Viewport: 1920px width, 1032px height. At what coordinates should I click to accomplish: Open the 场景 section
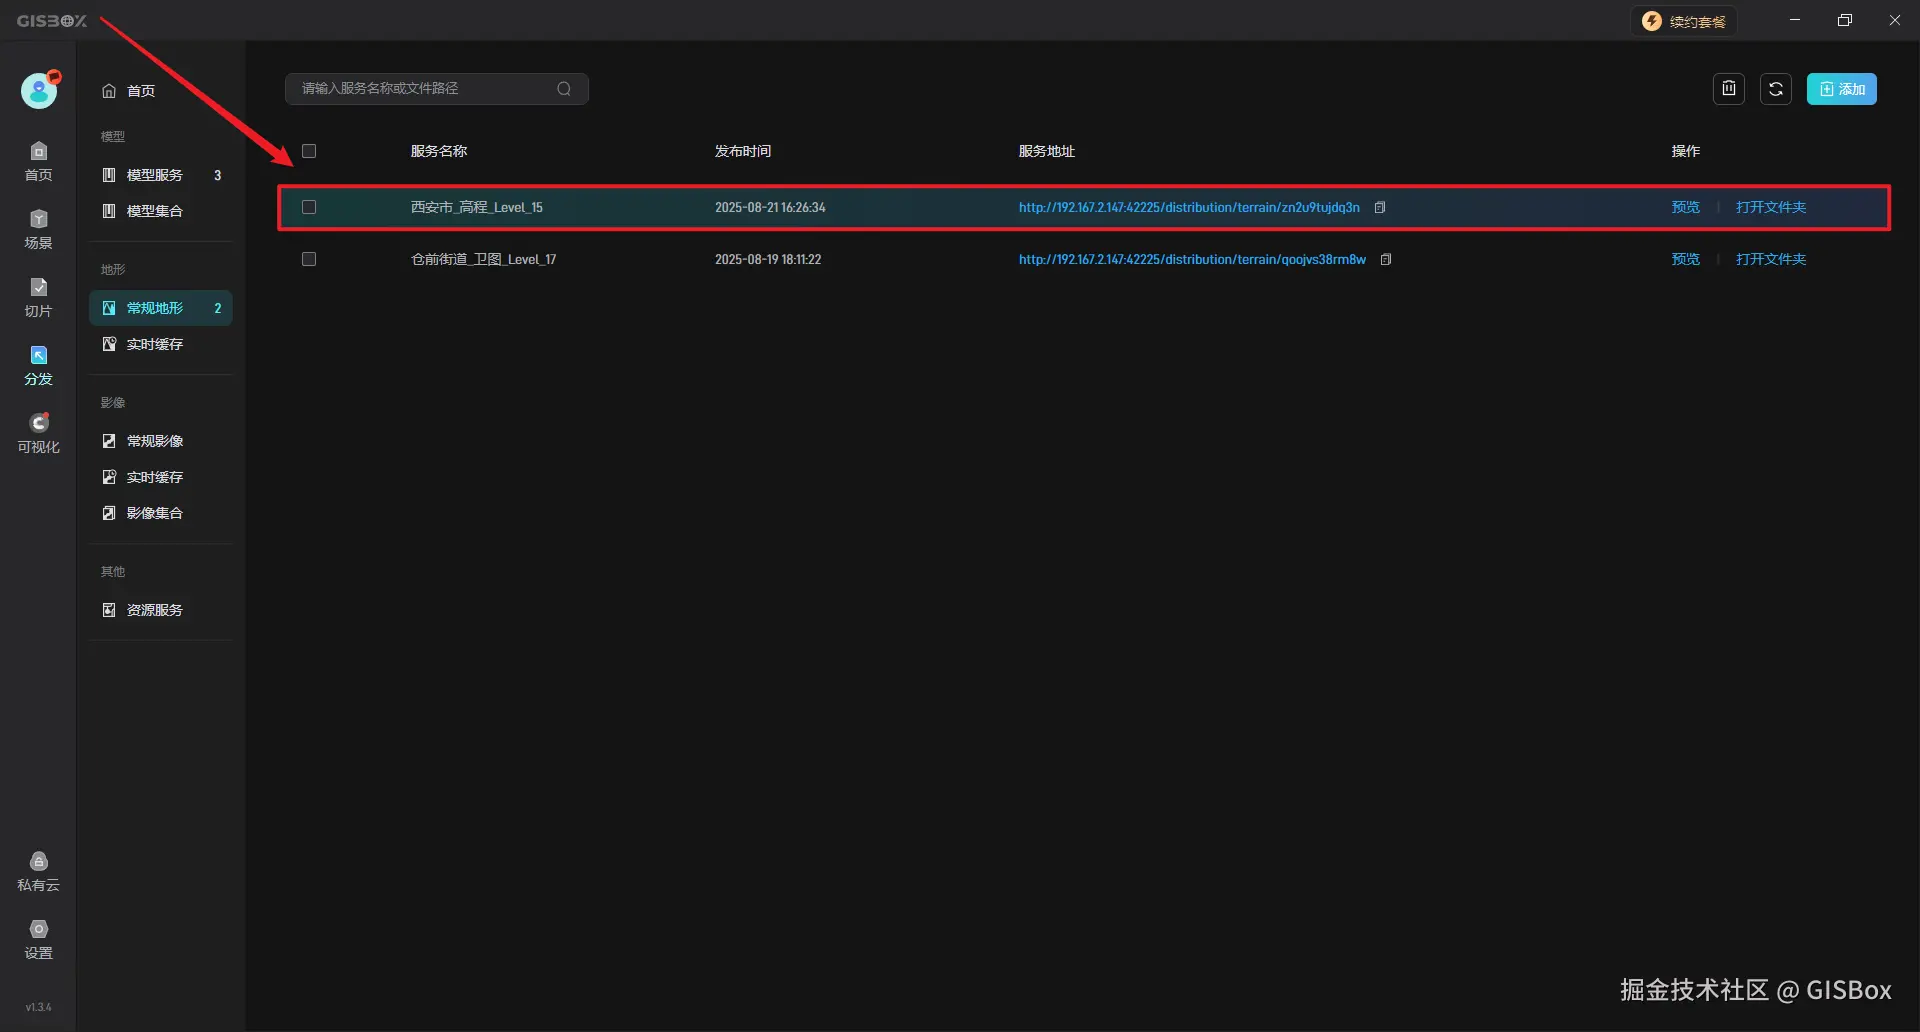[x=38, y=230]
